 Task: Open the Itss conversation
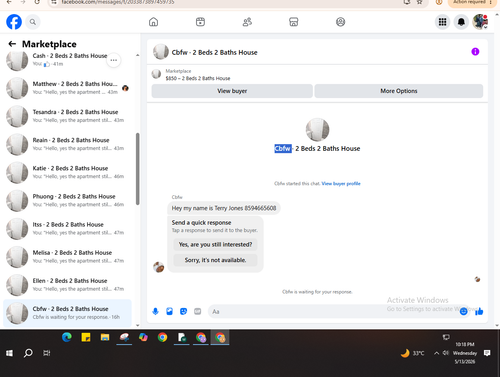tap(67, 229)
